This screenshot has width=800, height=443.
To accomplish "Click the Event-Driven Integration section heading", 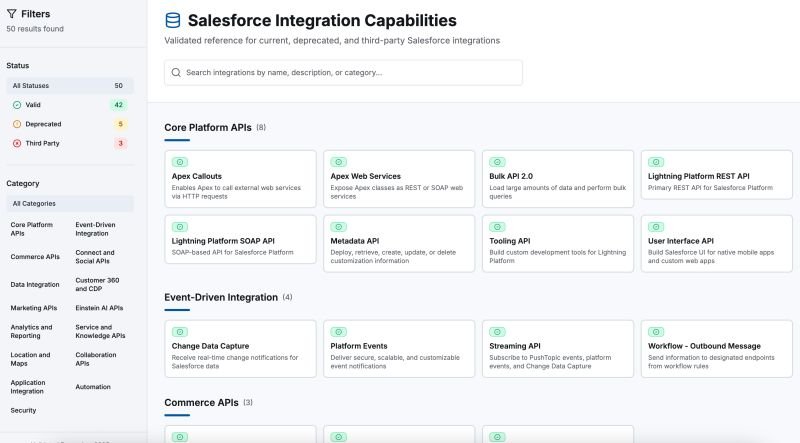I will pos(221,298).
